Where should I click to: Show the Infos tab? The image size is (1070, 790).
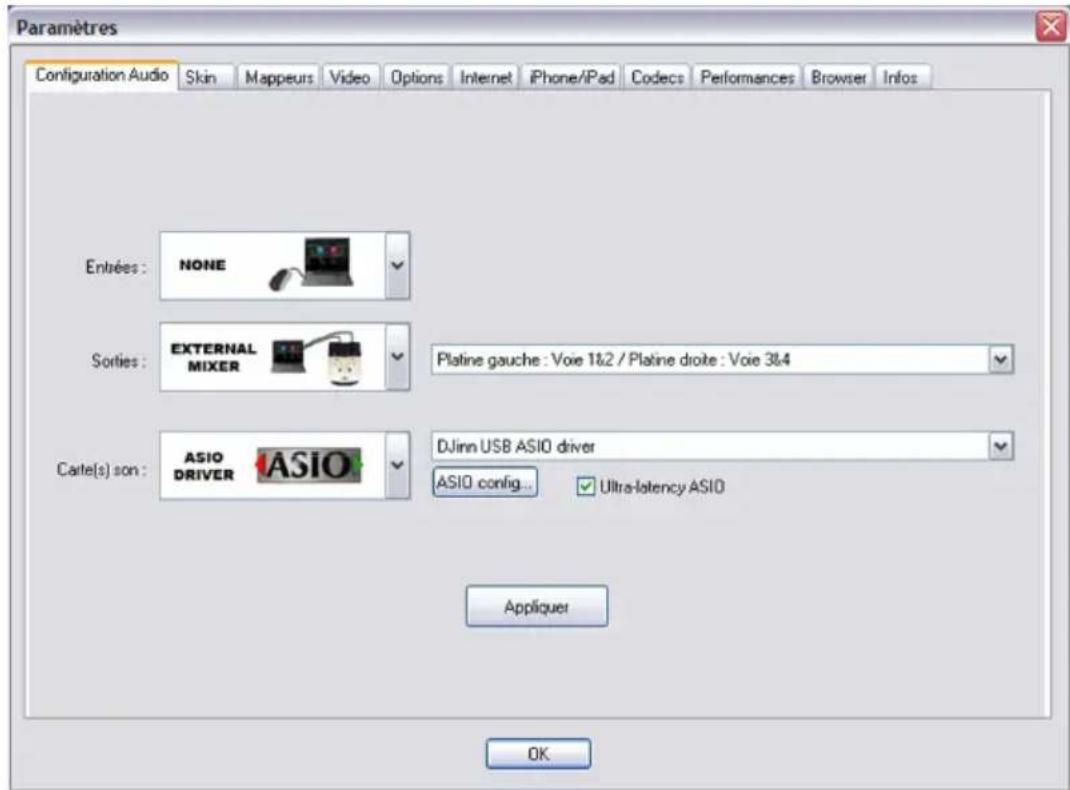click(901, 78)
